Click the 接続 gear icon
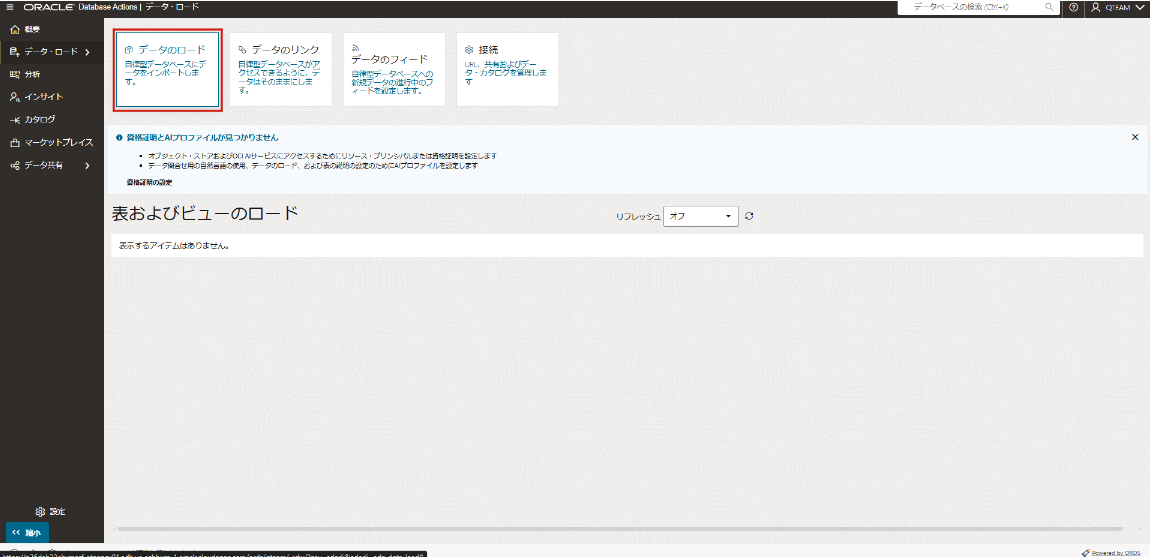This screenshot has height=557, width=1150. coord(469,49)
